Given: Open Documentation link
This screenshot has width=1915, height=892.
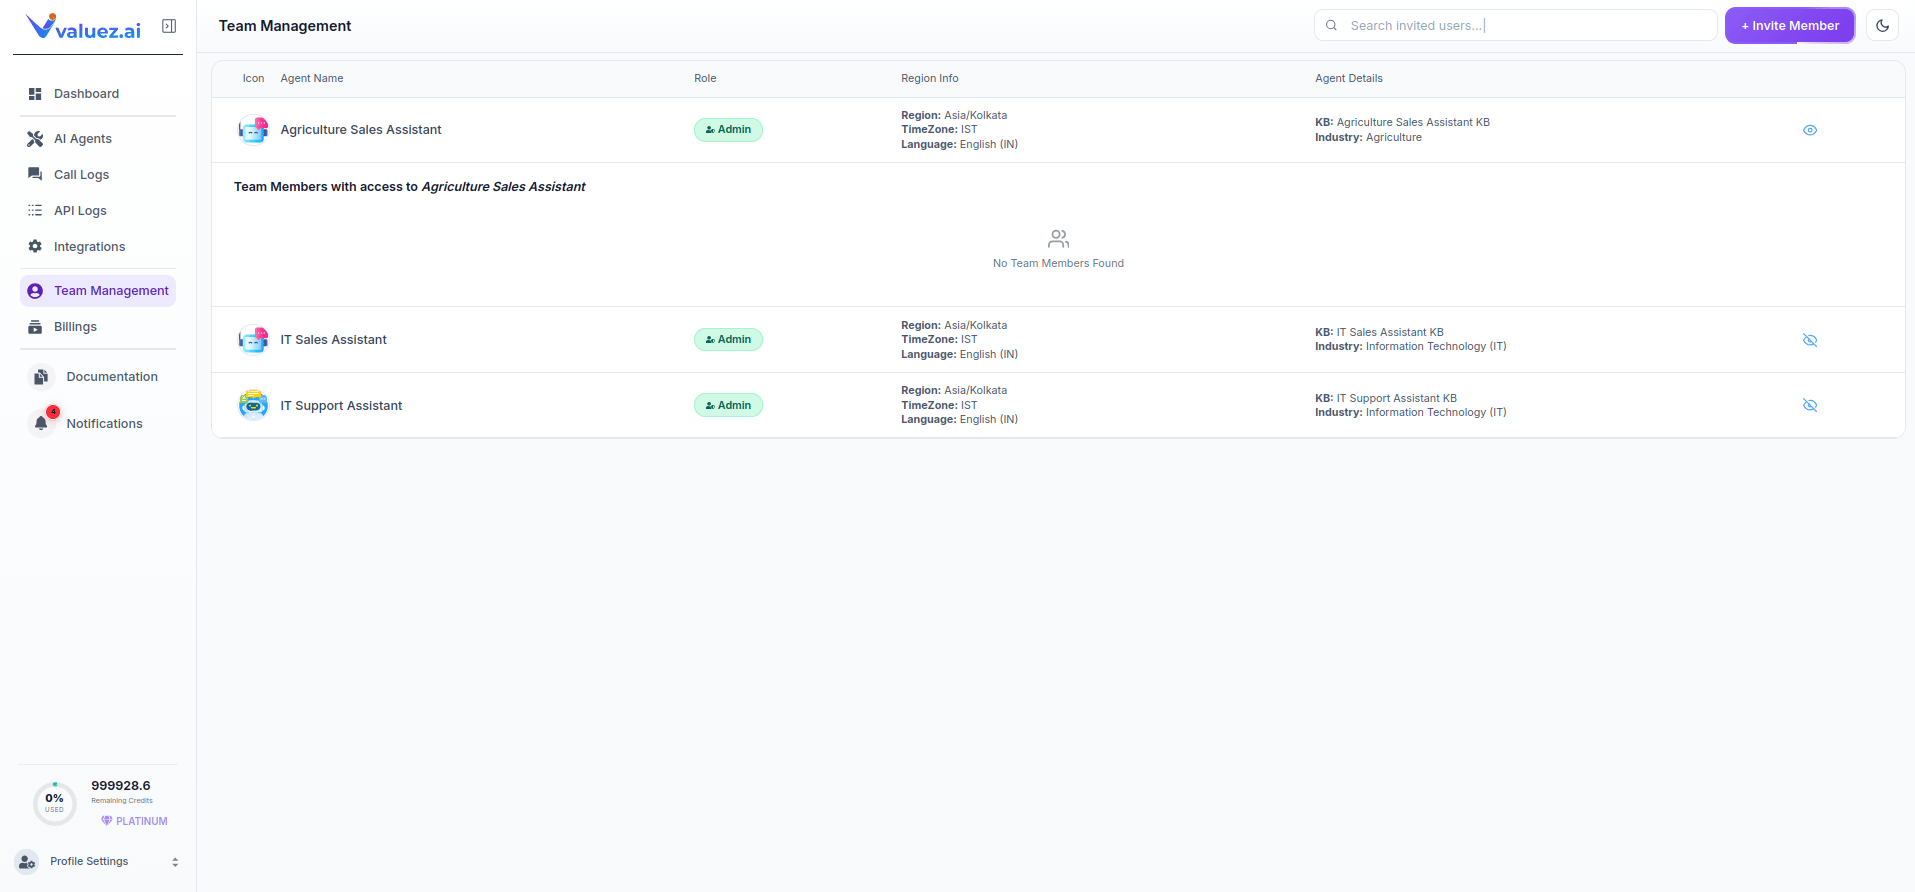Looking at the screenshot, I should 98,377.
